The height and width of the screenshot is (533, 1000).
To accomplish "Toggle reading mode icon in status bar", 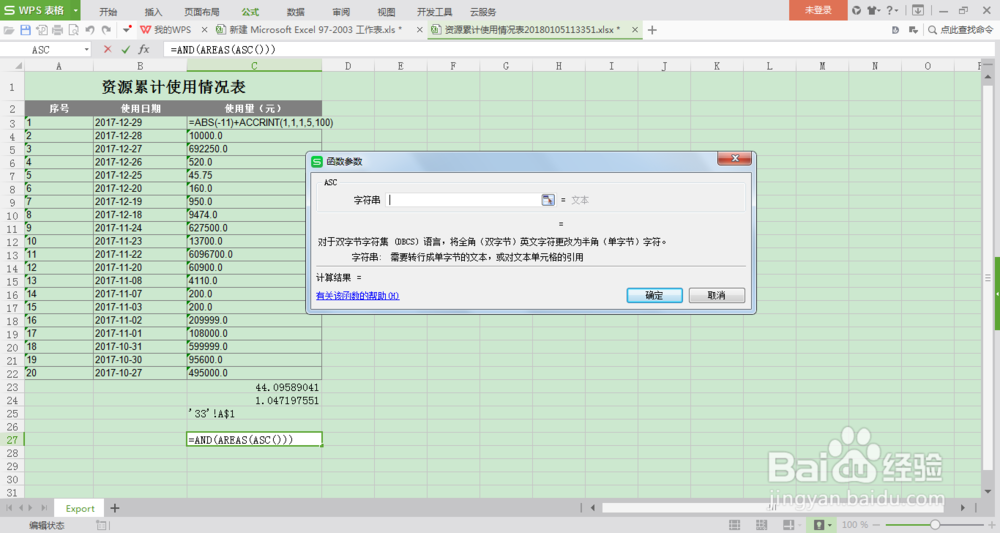I will click(789, 525).
